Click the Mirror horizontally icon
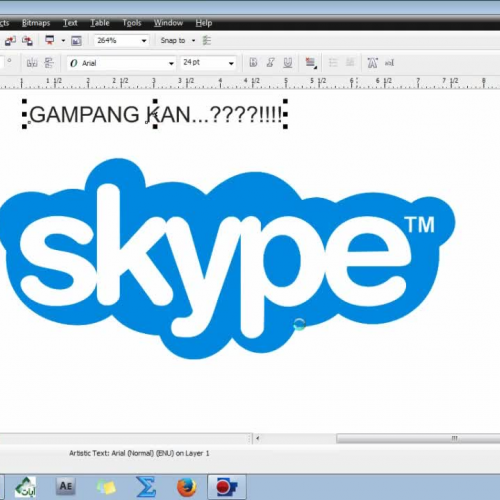Screen dimensions: 500x500 coord(32,63)
